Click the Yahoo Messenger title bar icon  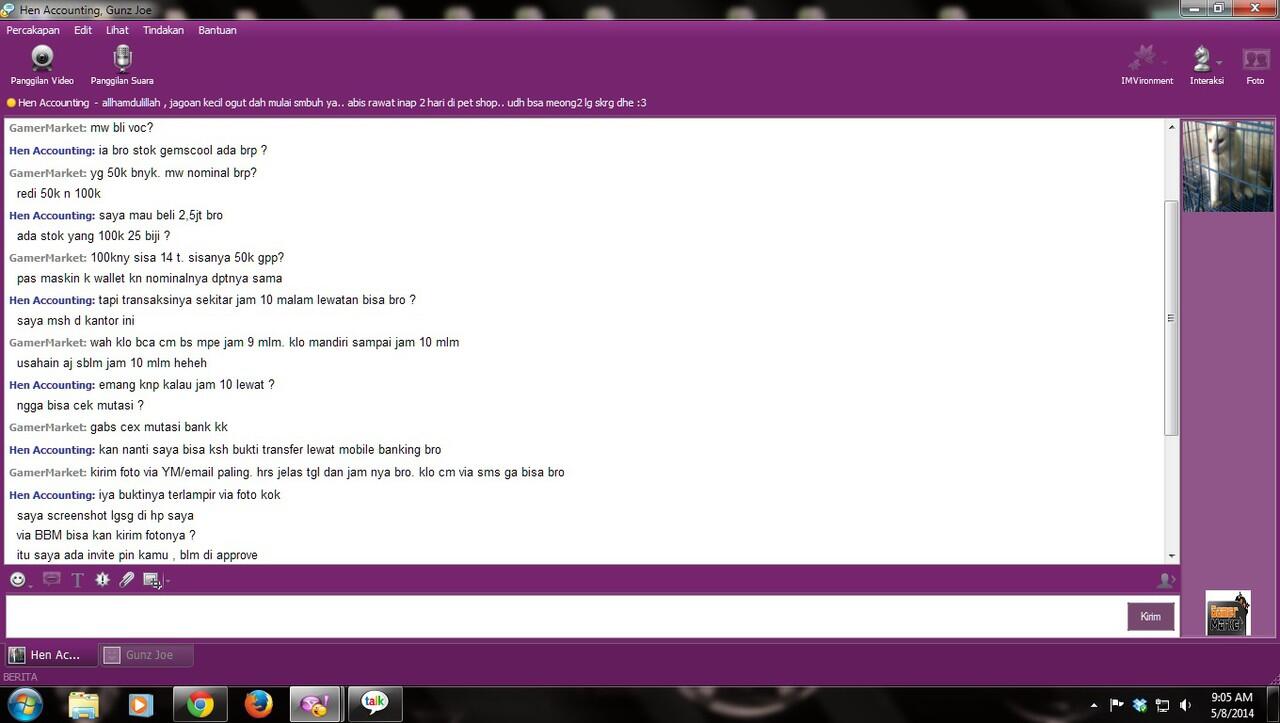[x=8, y=8]
